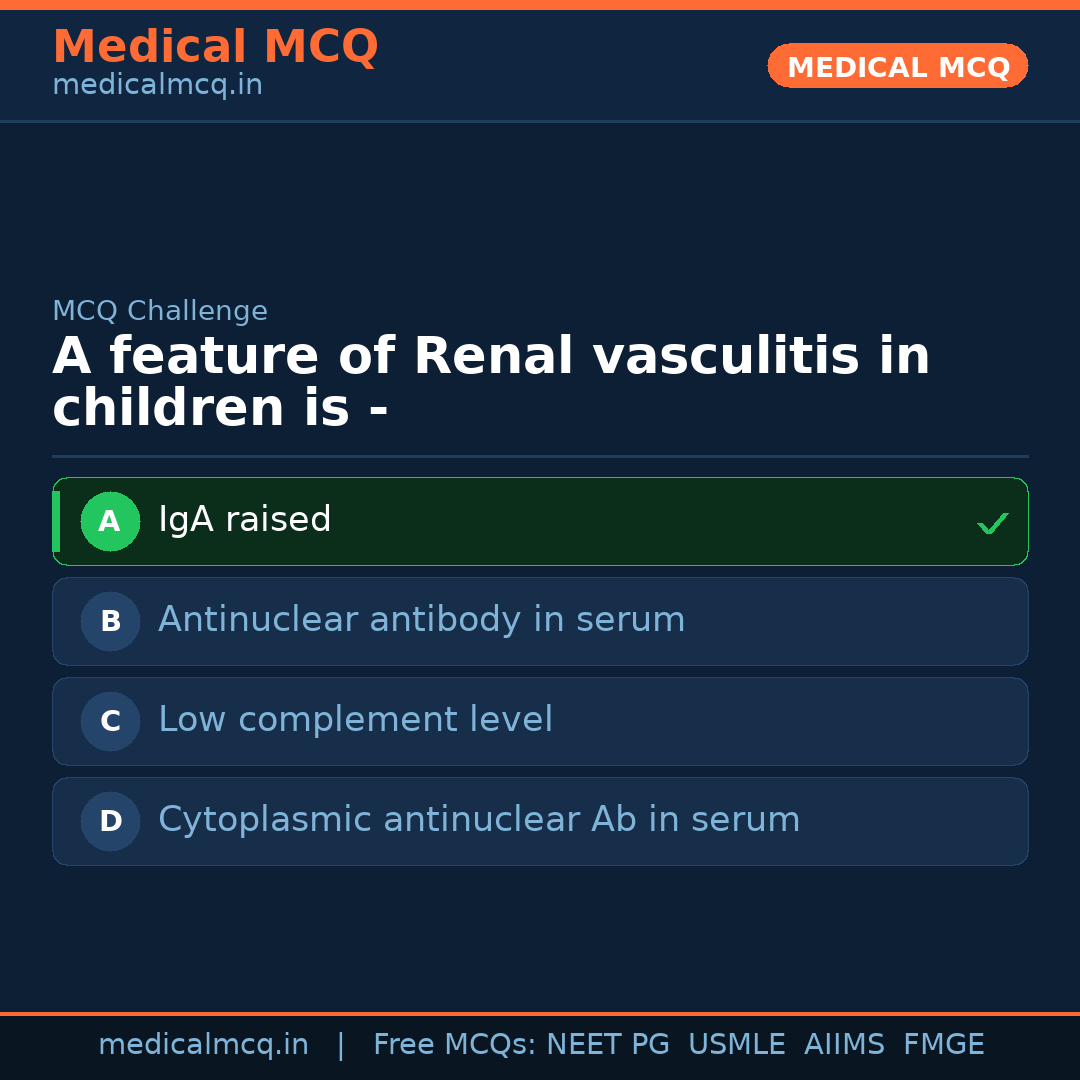
Task: Click the circle C option badge
Action: 110,721
